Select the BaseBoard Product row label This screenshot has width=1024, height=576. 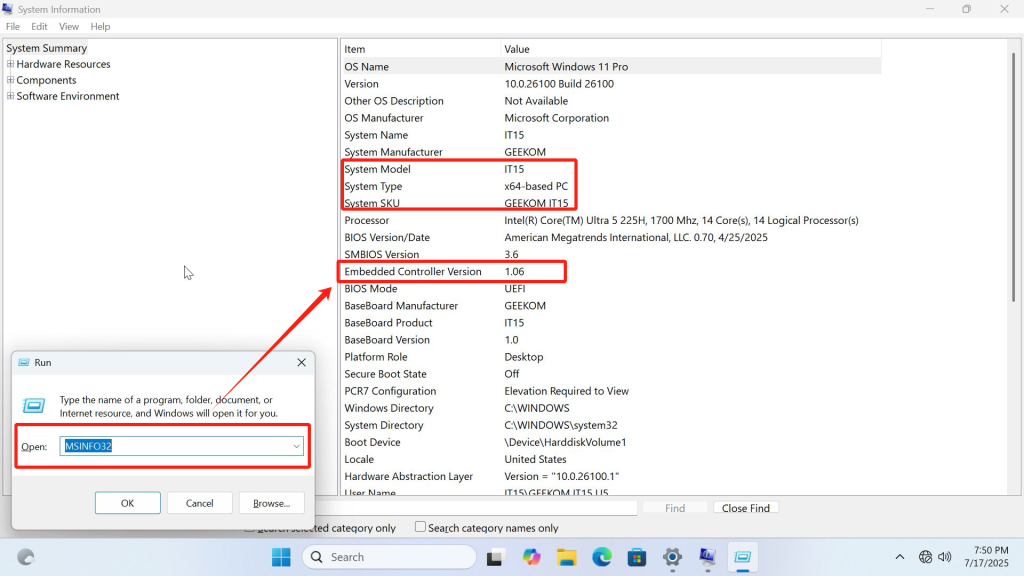click(x=388, y=323)
